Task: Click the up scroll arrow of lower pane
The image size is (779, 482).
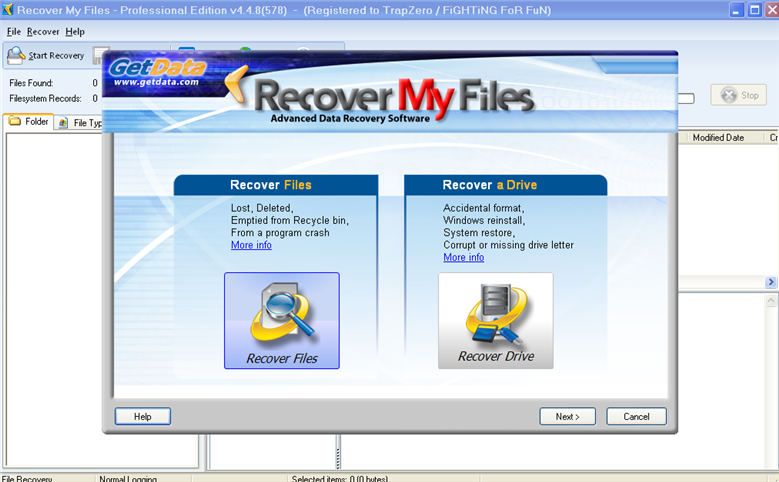Action: click(771, 300)
